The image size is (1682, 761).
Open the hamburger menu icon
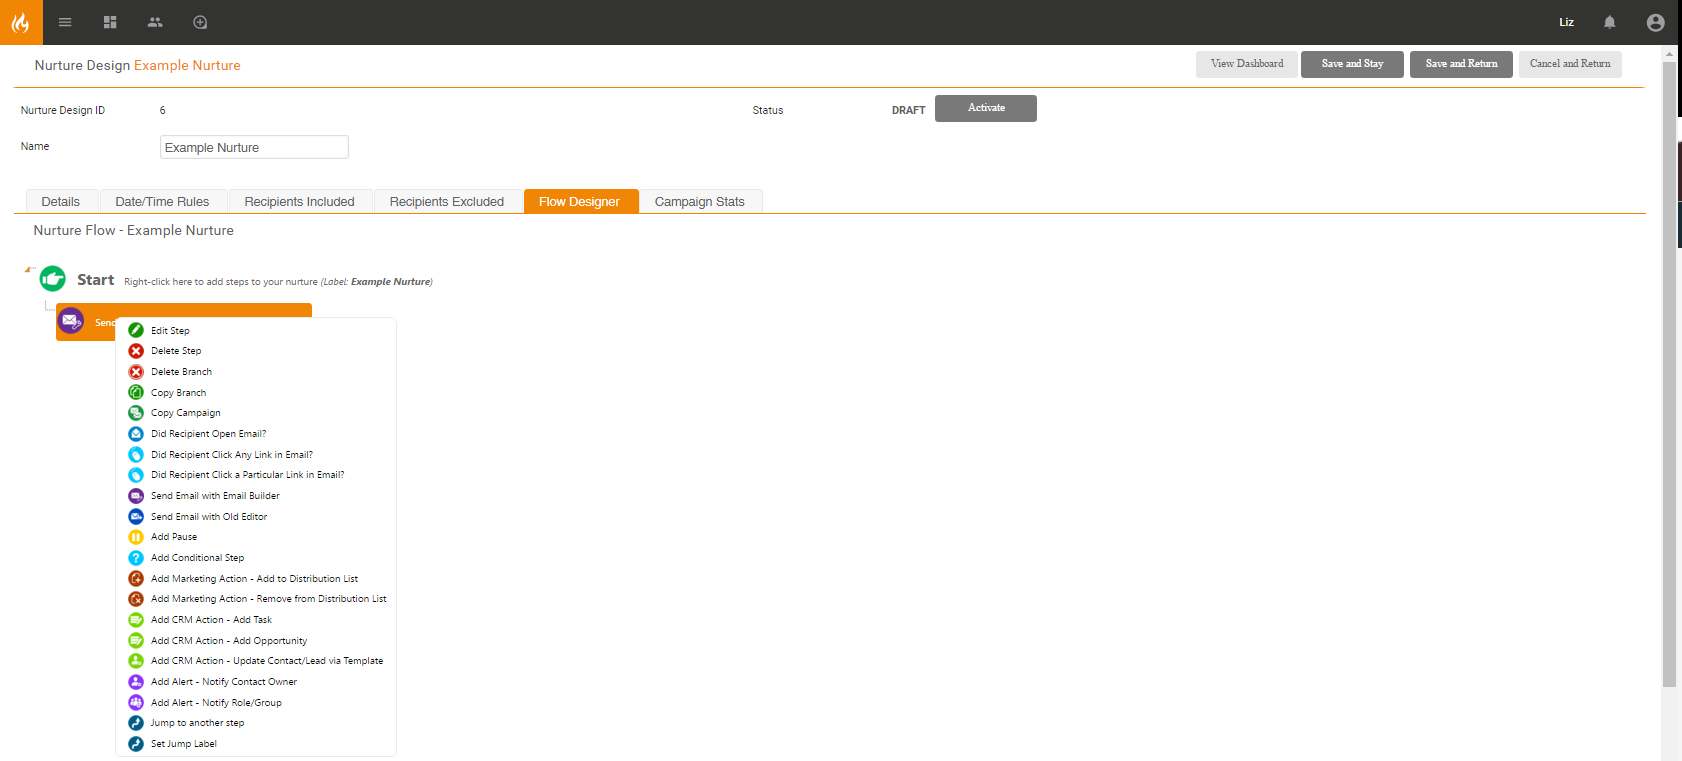pyautogui.click(x=65, y=22)
